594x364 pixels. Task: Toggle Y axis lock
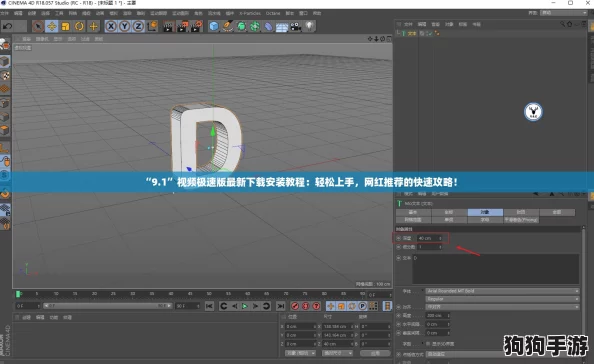pyautogui.click(x=124, y=26)
